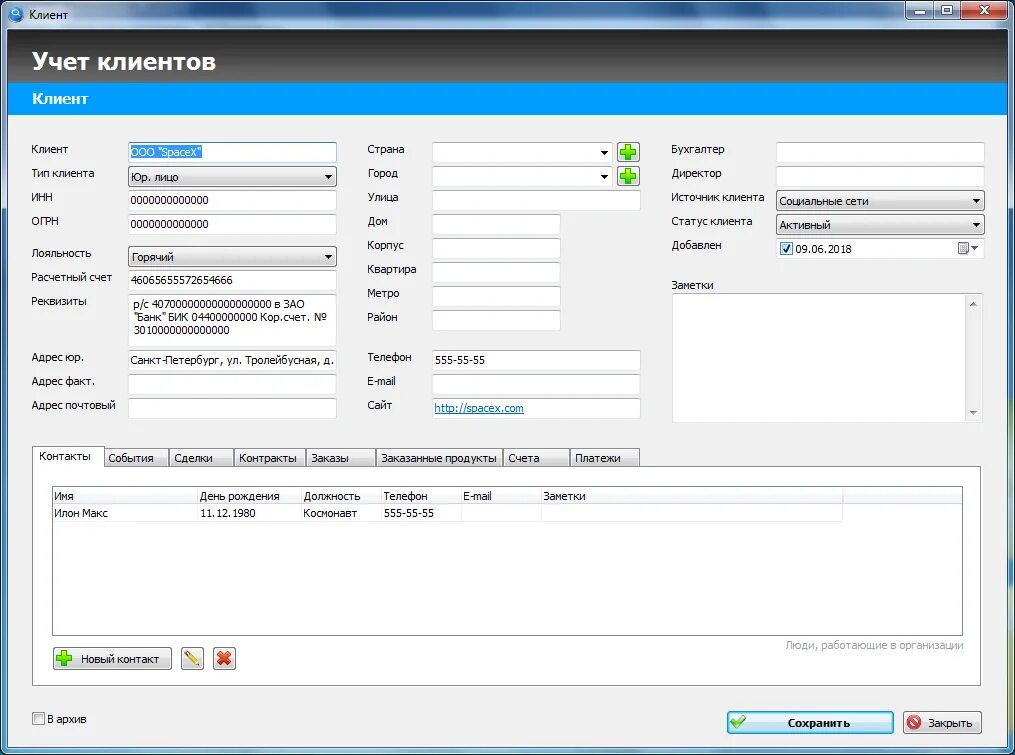Screen dimensions: 1015x755
Task: Toggle the В архив checkbox
Action: (x=38, y=719)
